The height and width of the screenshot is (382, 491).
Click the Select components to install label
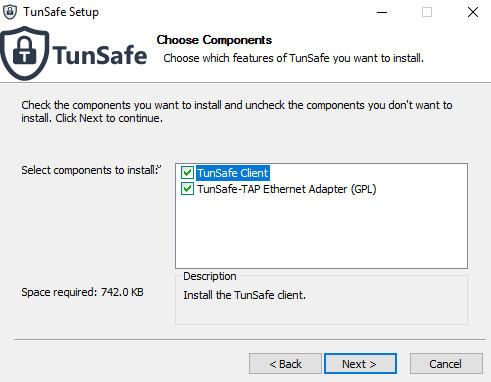tap(89, 170)
